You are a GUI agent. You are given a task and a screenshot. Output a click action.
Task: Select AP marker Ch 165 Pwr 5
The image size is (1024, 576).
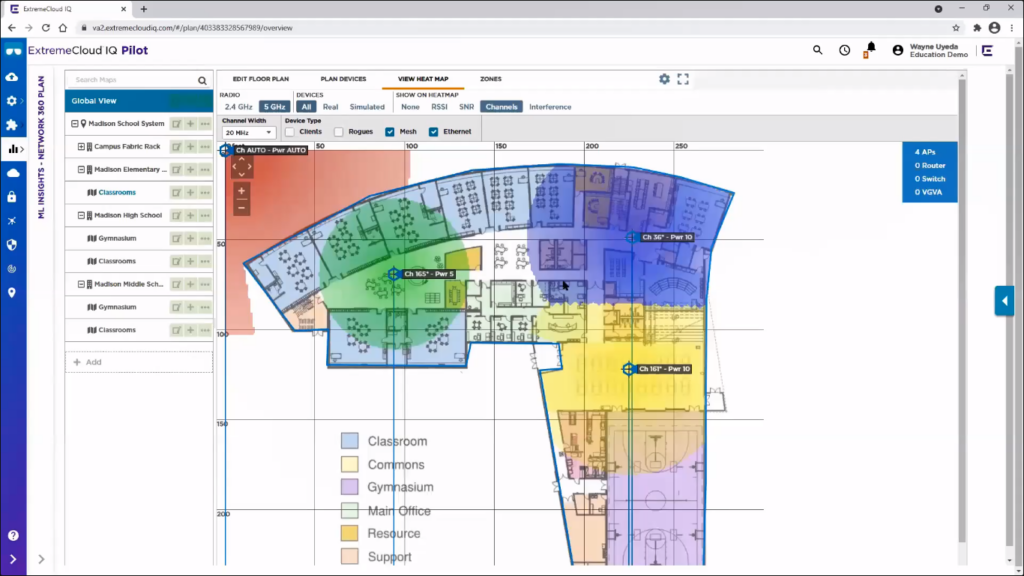click(x=393, y=274)
